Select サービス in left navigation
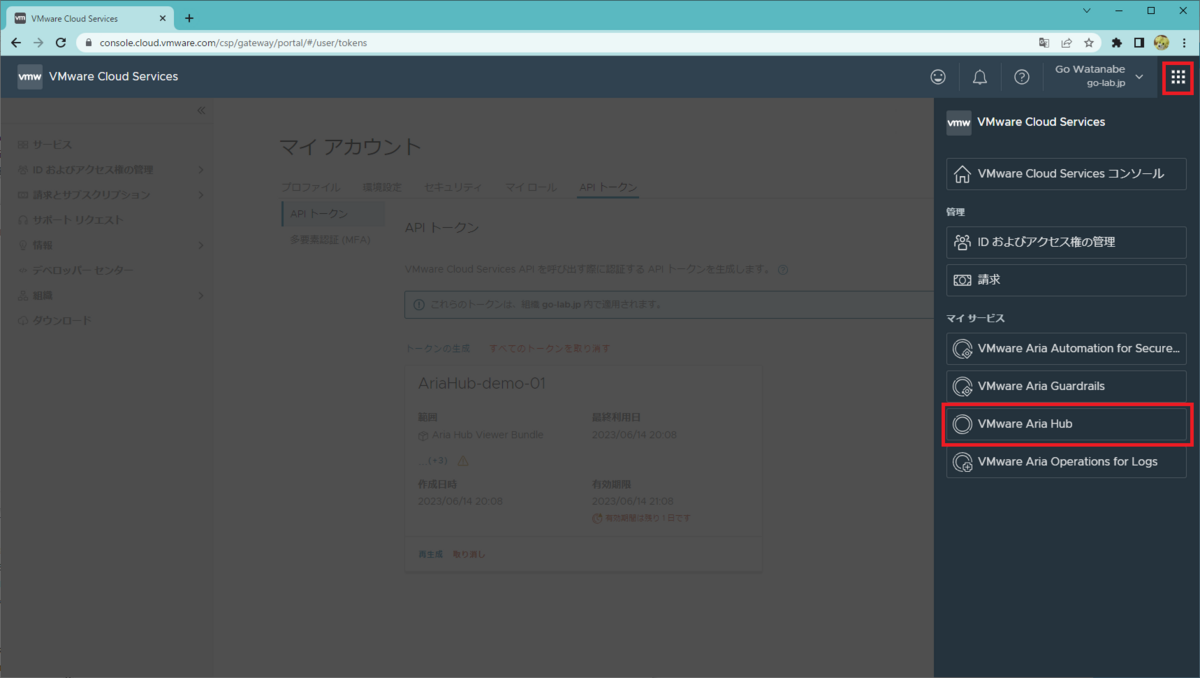Screen dimensions: 1200x678 [51, 145]
